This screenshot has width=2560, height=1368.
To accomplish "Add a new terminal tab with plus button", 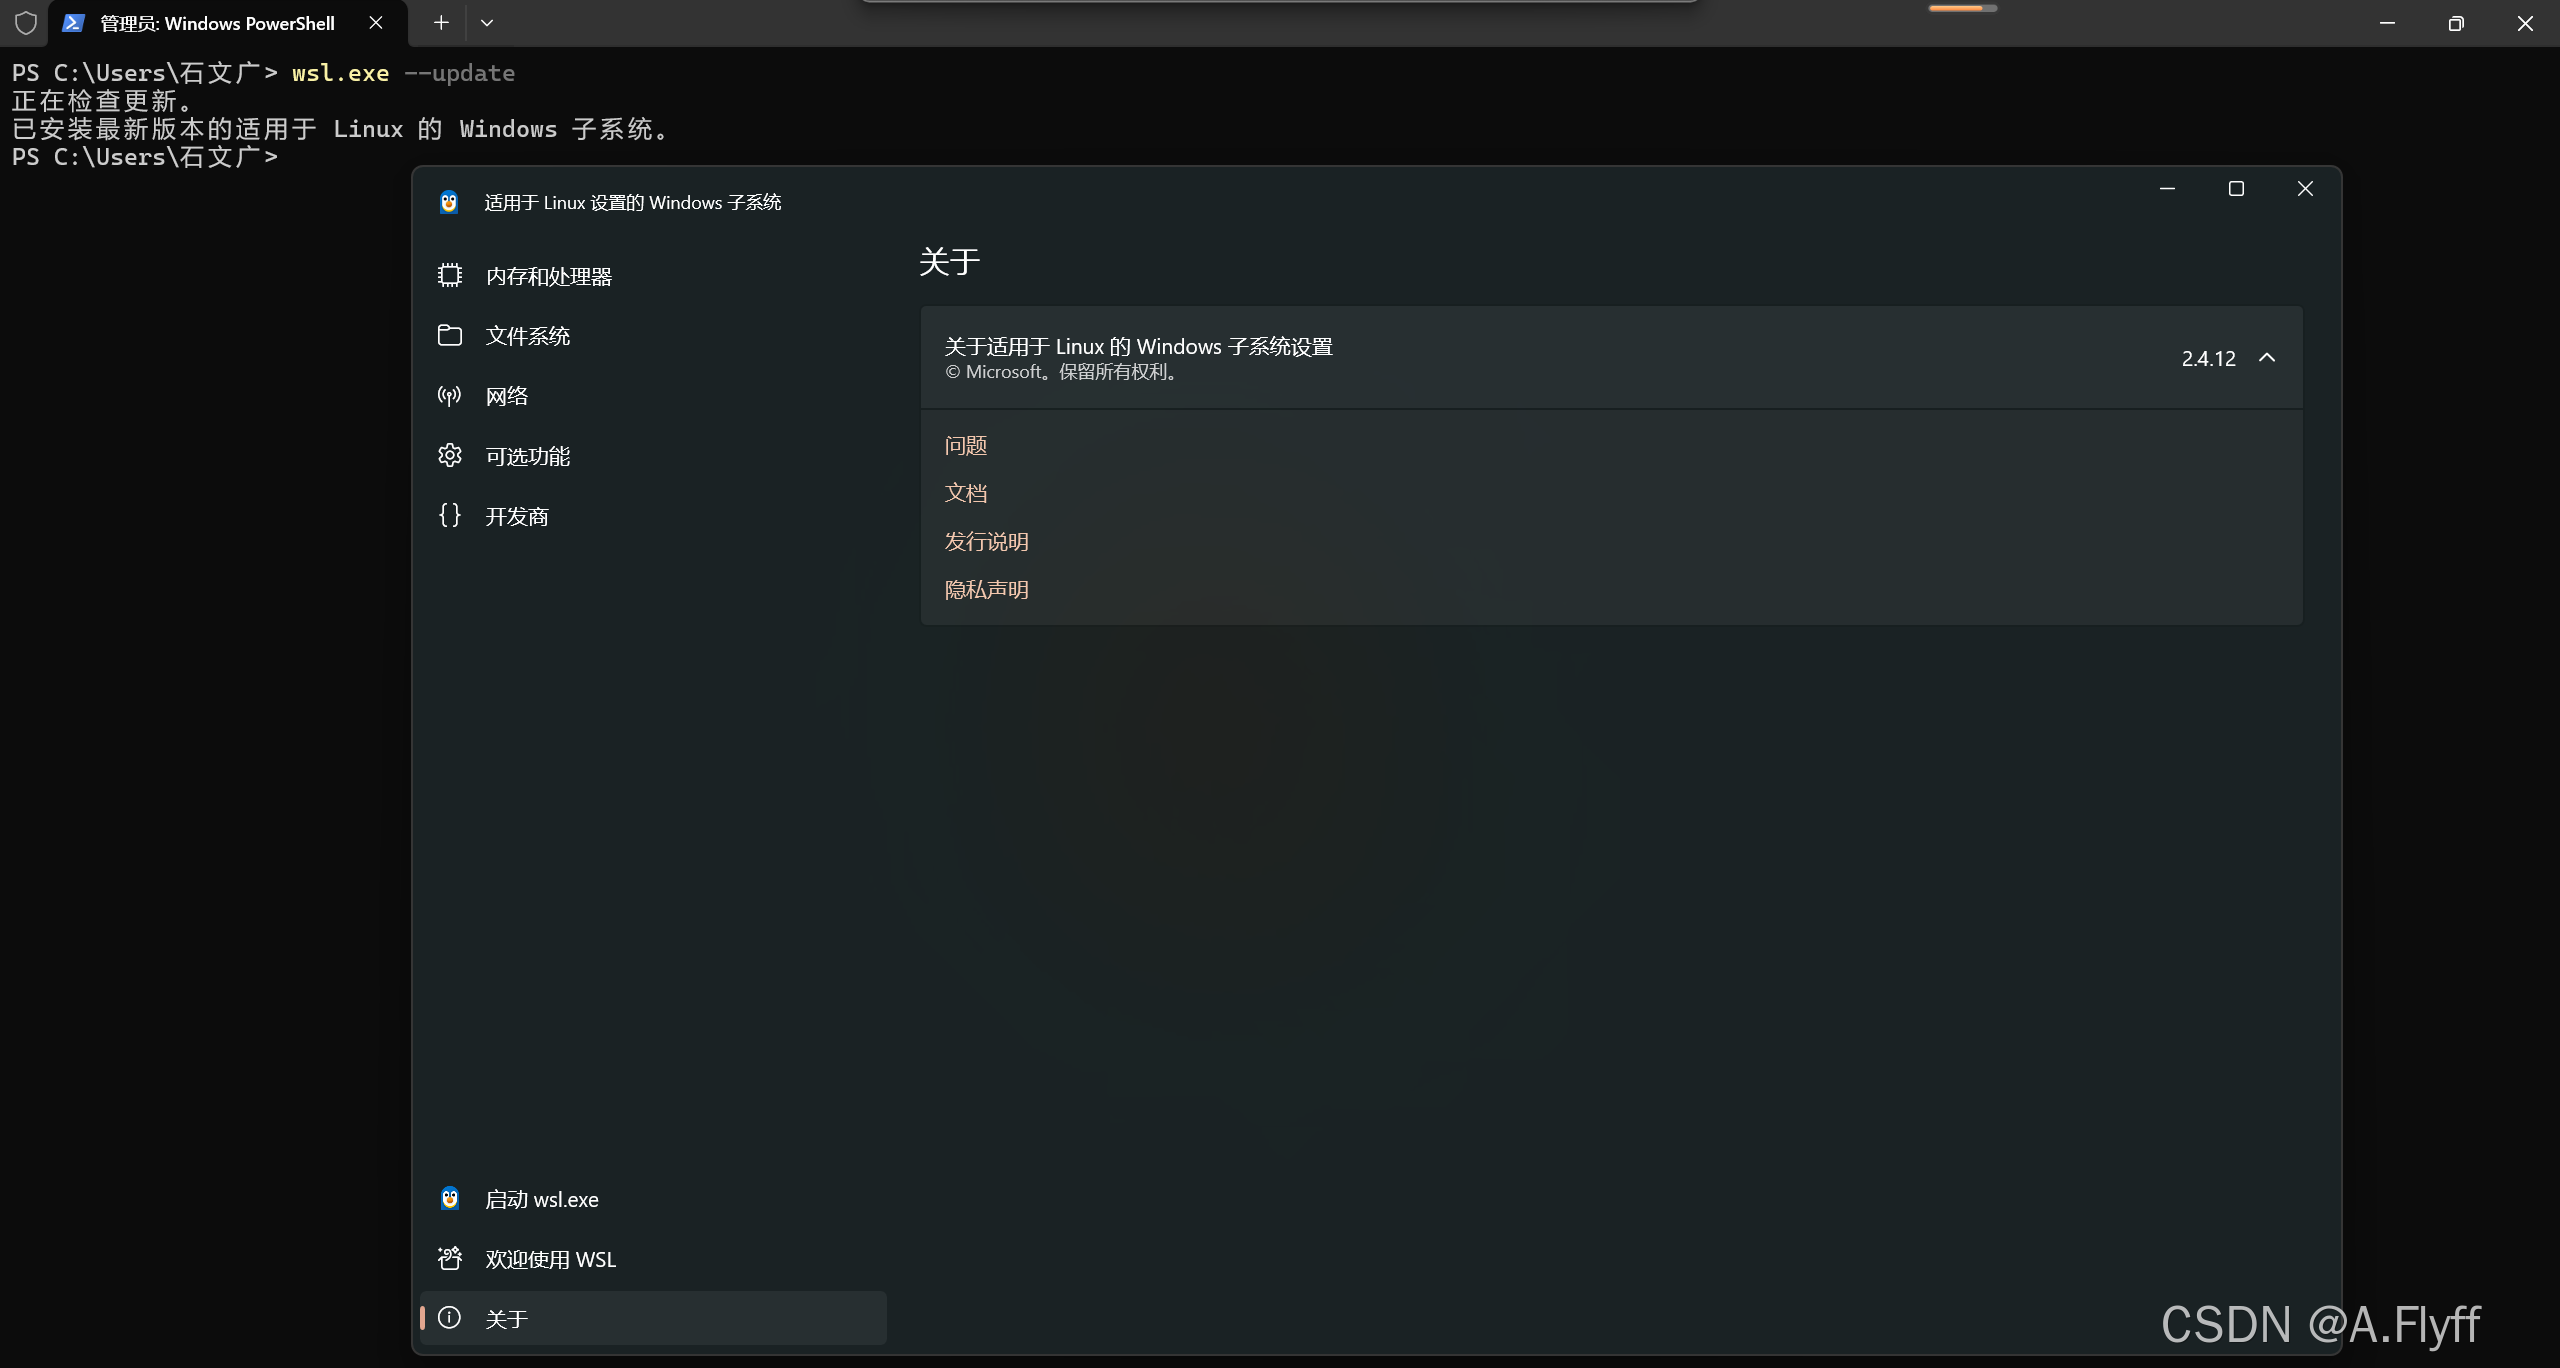I will (x=441, y=23).
